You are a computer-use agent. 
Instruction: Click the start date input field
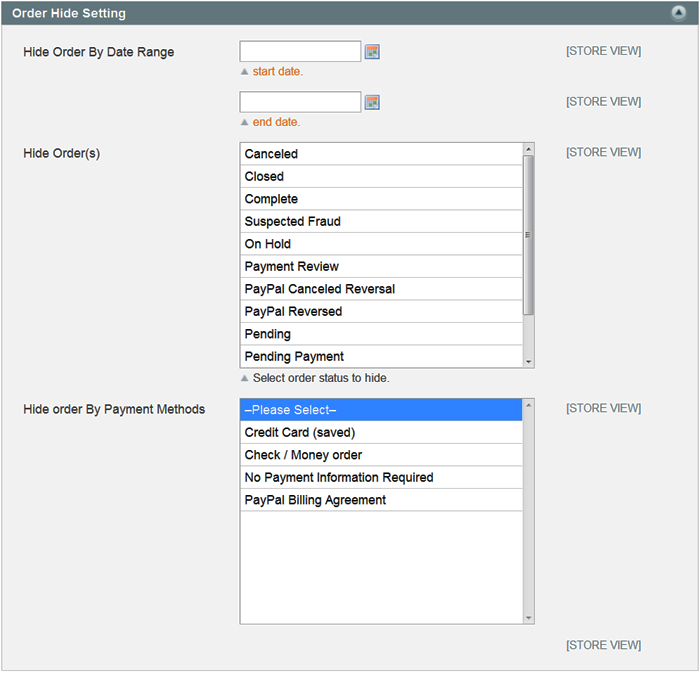(x=300, y=51)
